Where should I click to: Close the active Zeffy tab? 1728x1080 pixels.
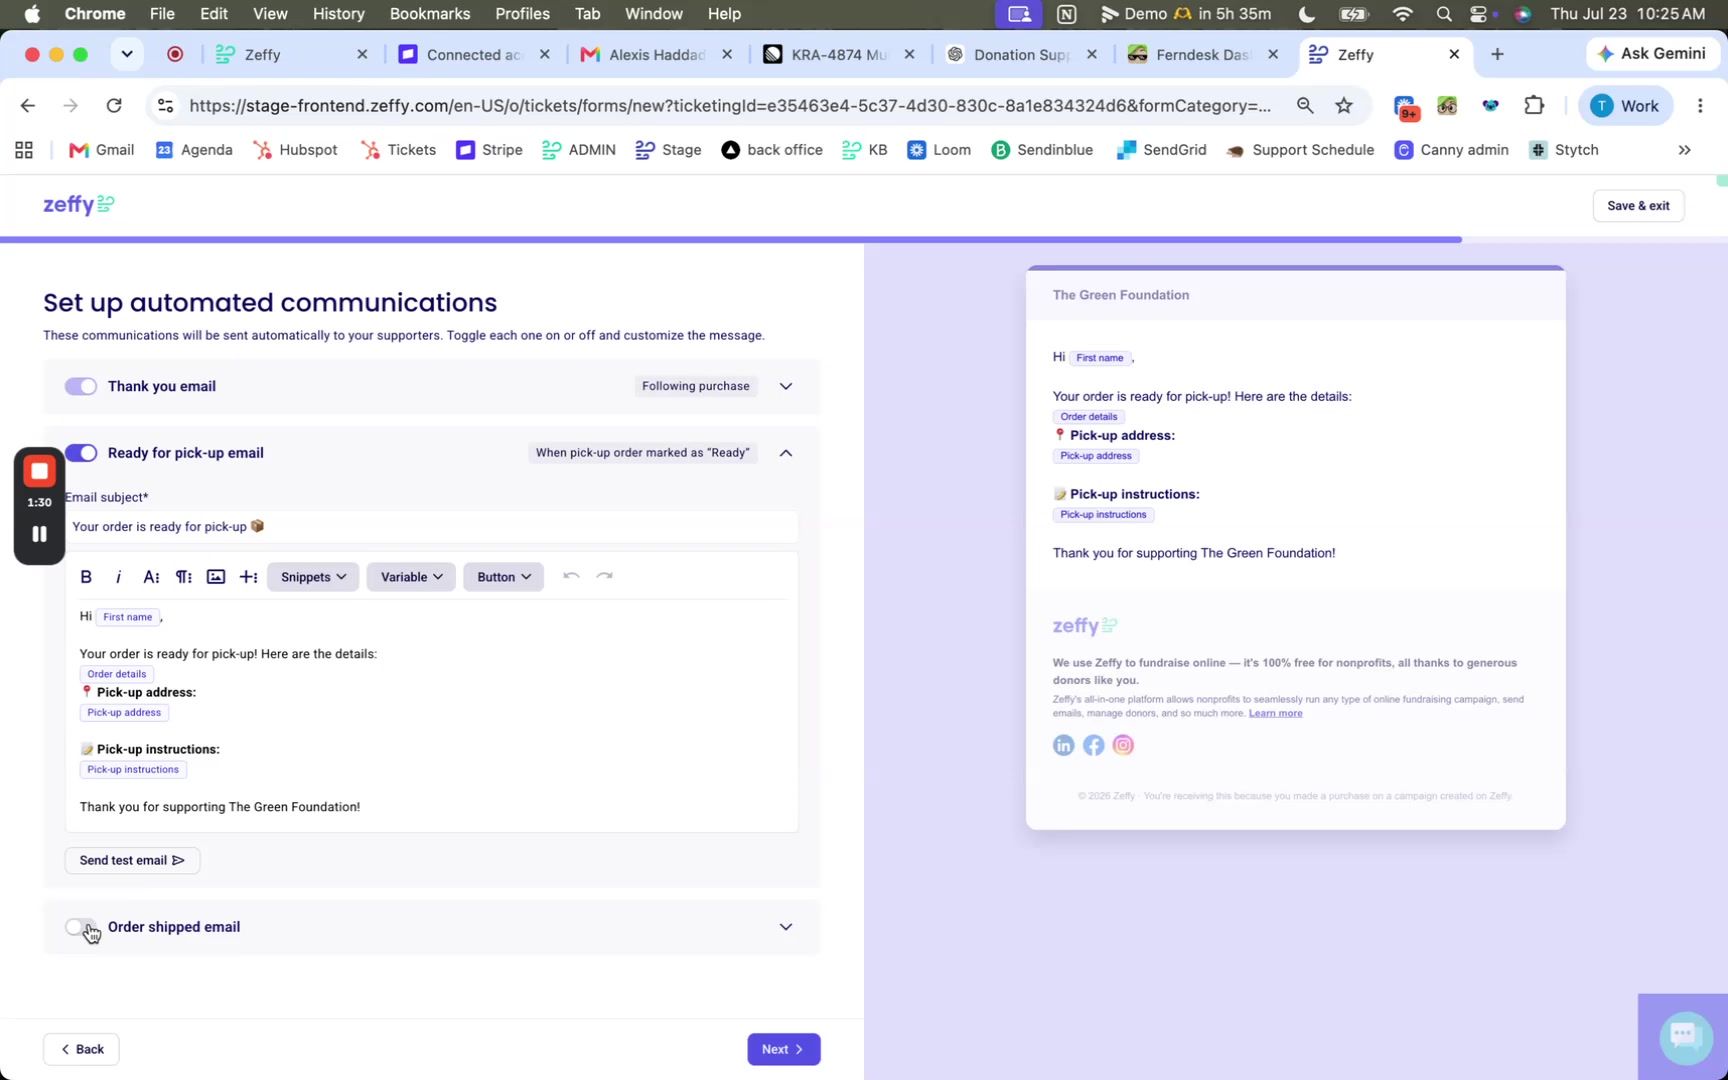[1454, 54]
